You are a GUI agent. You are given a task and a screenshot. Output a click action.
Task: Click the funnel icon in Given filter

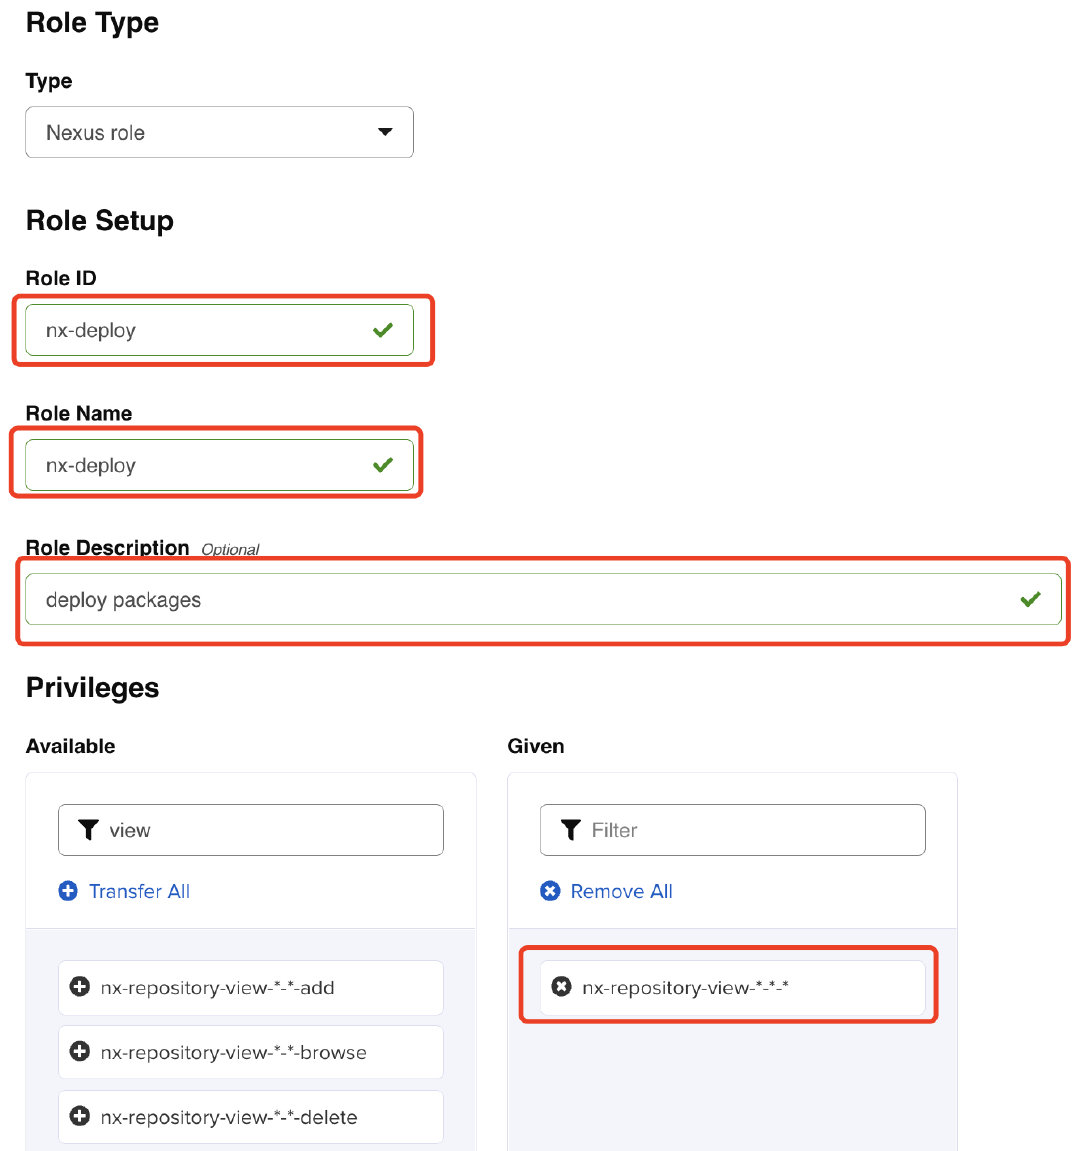[x=570, y=830]
